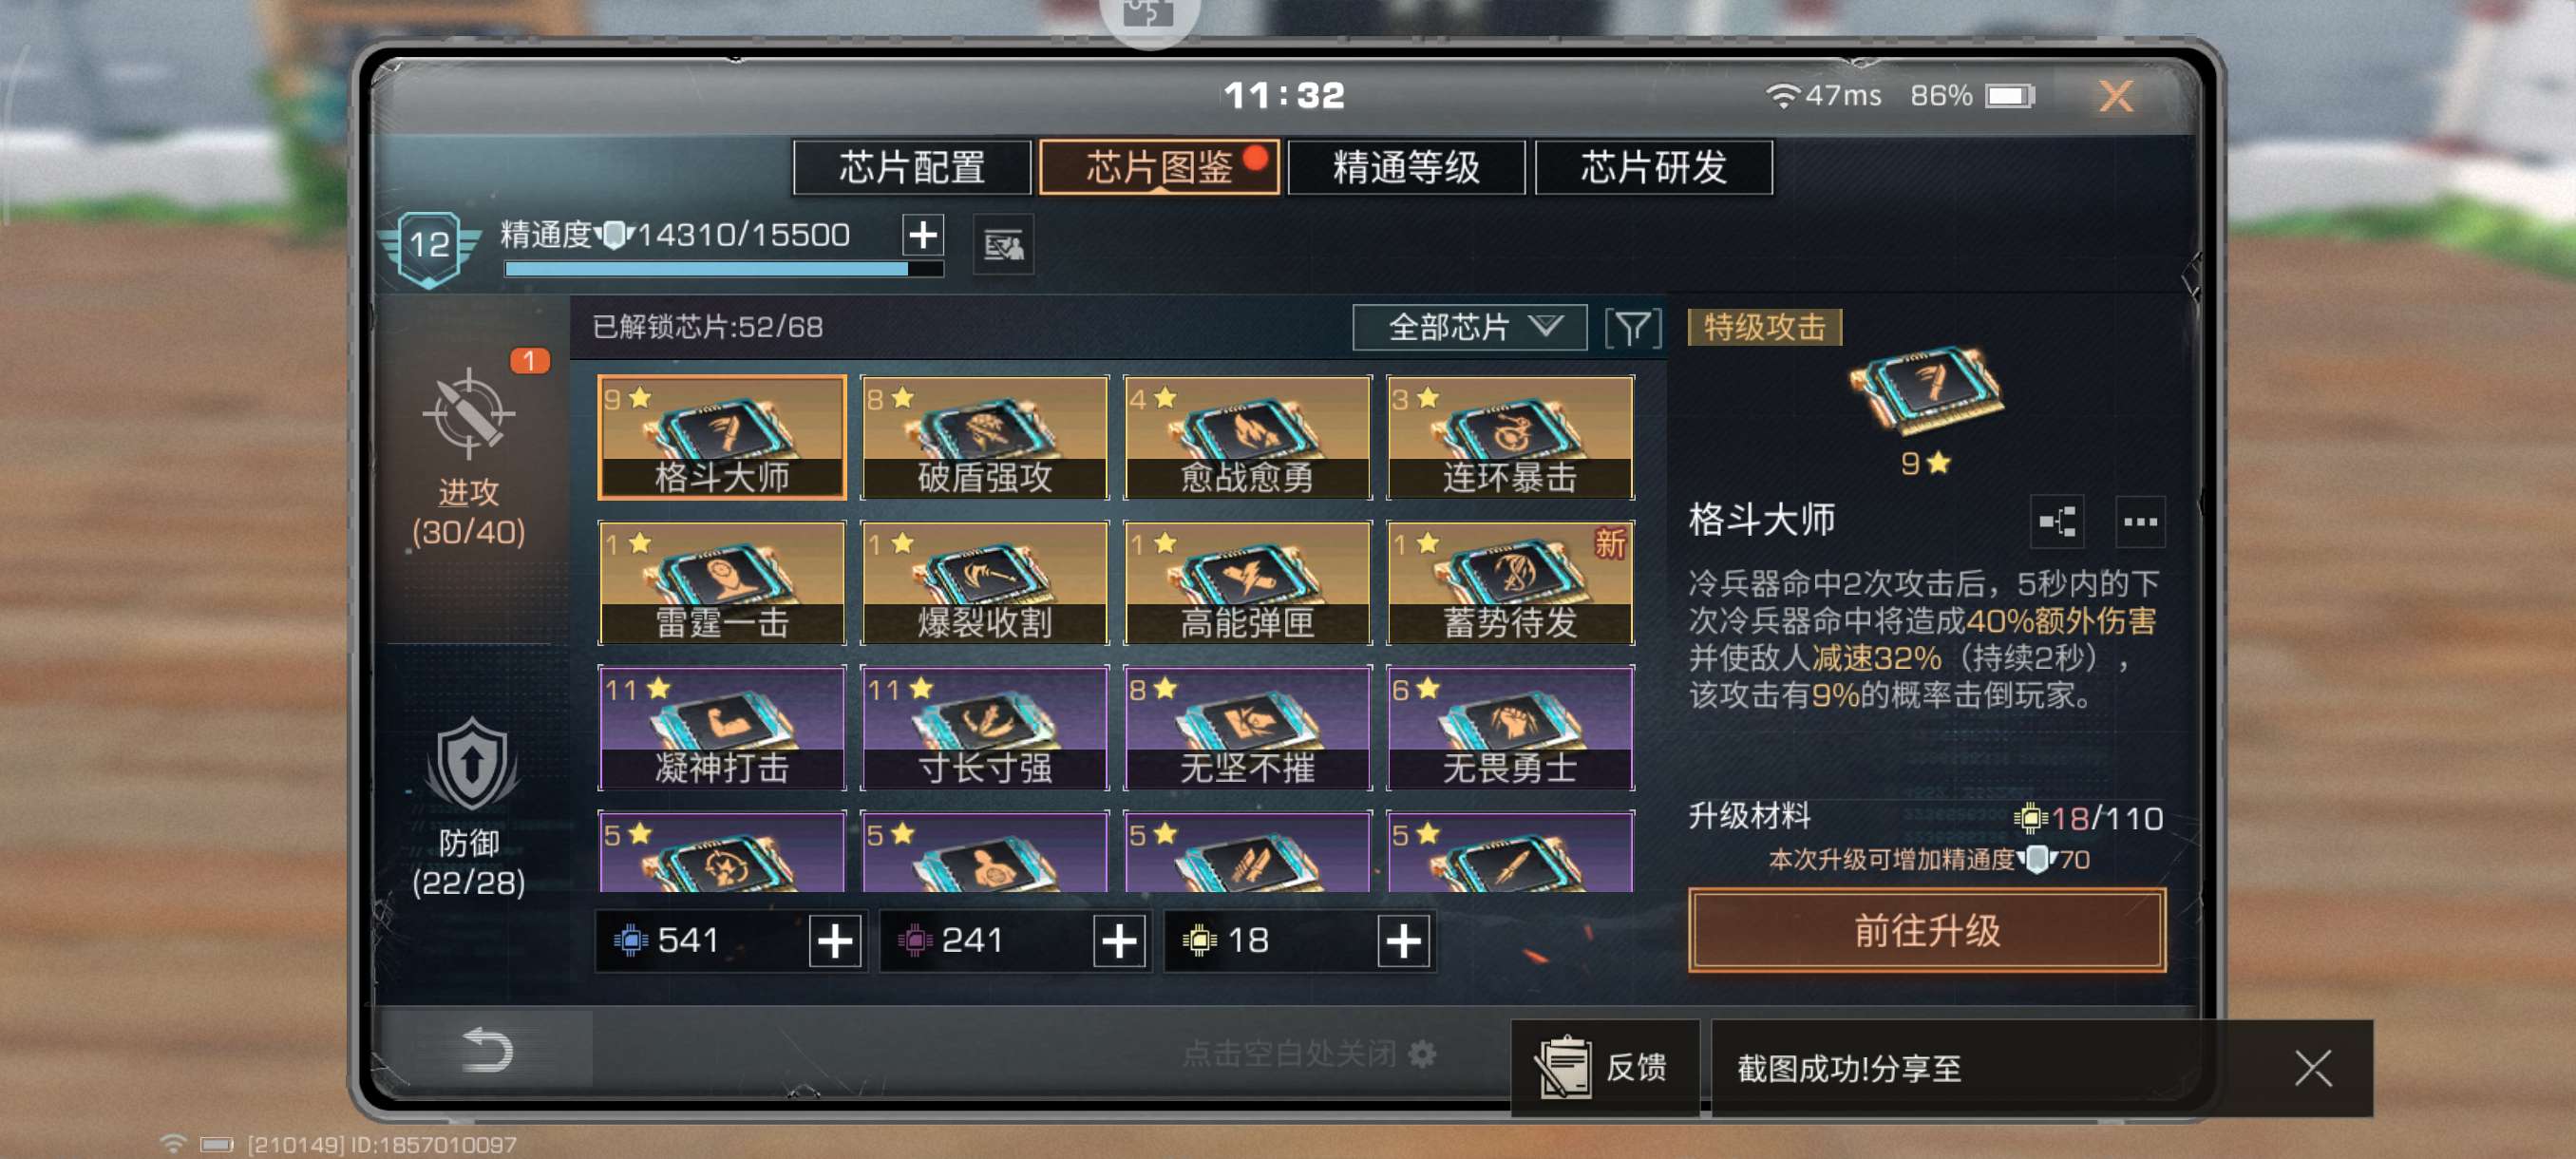Select the 凝神打击 chip card
This screenshot has height=1159, width=2576.
pos(721,728)
